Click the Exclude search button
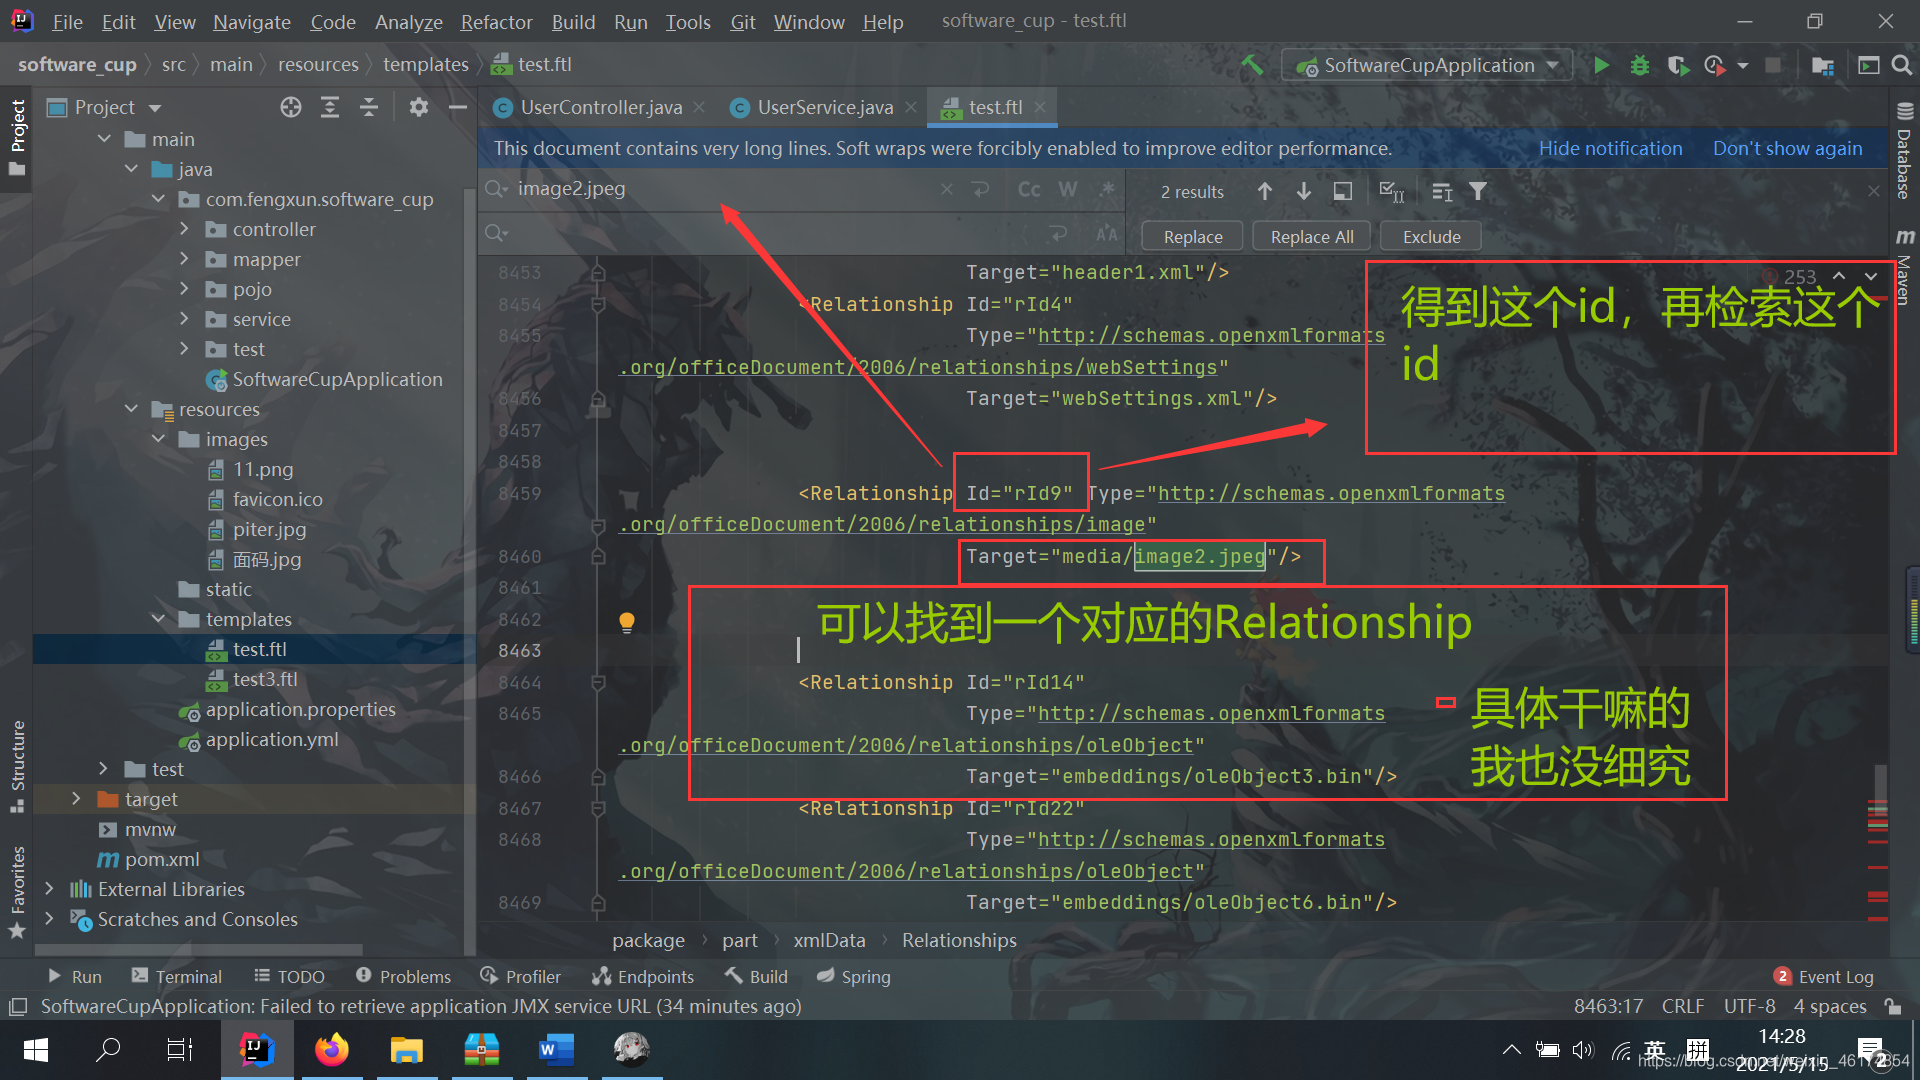1920x1080 pixels. click(x=1432, y=236)
